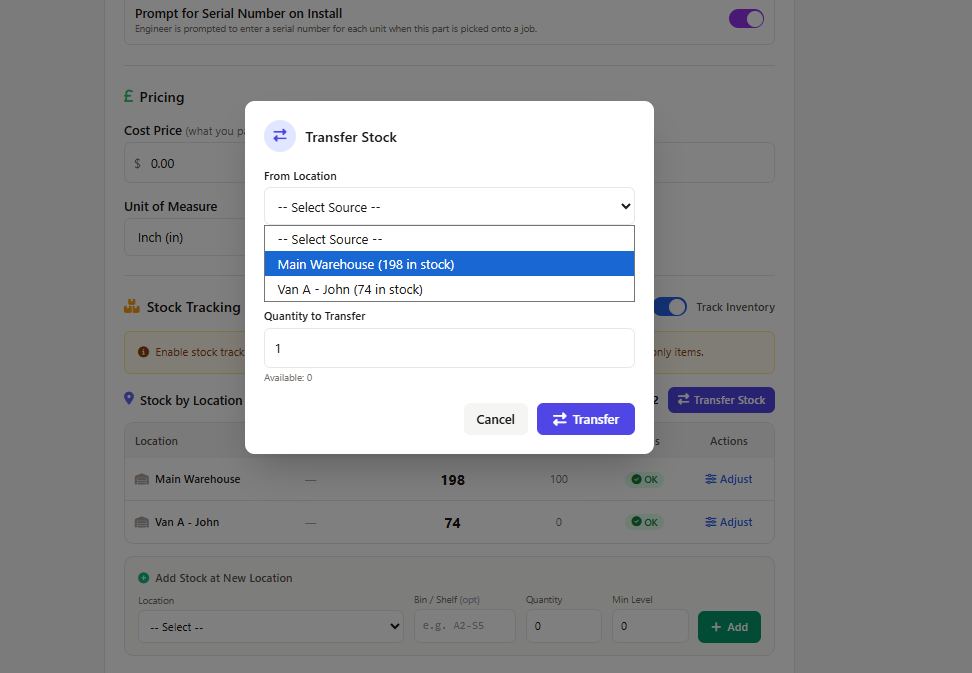Screen dimensions: 972x673
Task: Click the Main Warehouse row name
Action: point(198,479)
